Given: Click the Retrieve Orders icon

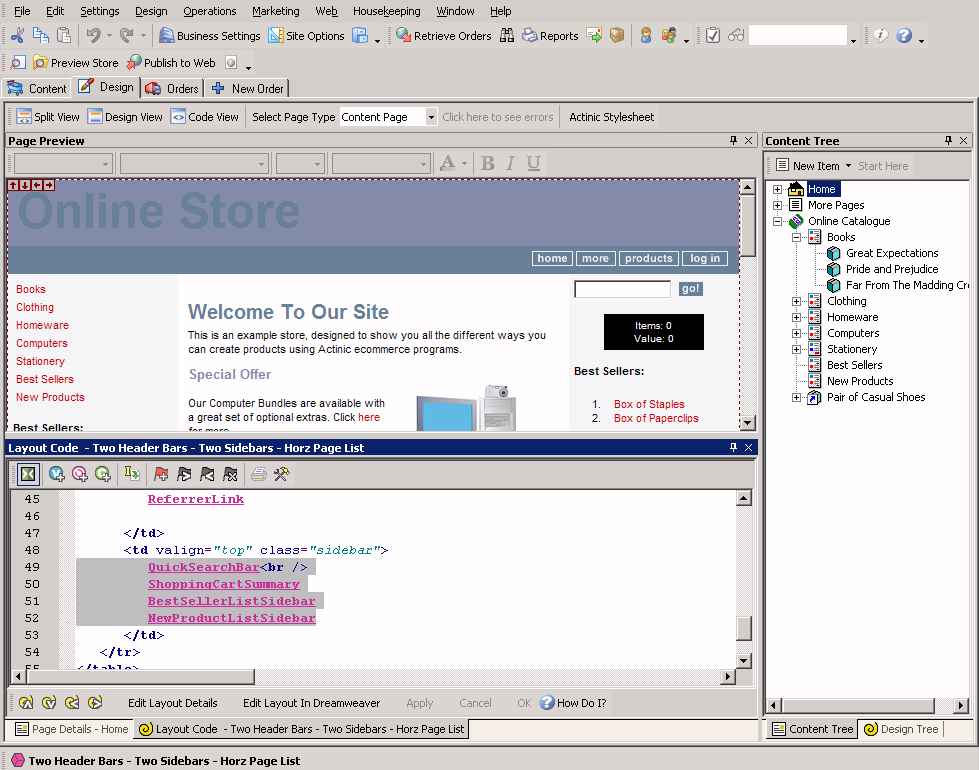Looking at the screenshot, I should pos(404,36).
